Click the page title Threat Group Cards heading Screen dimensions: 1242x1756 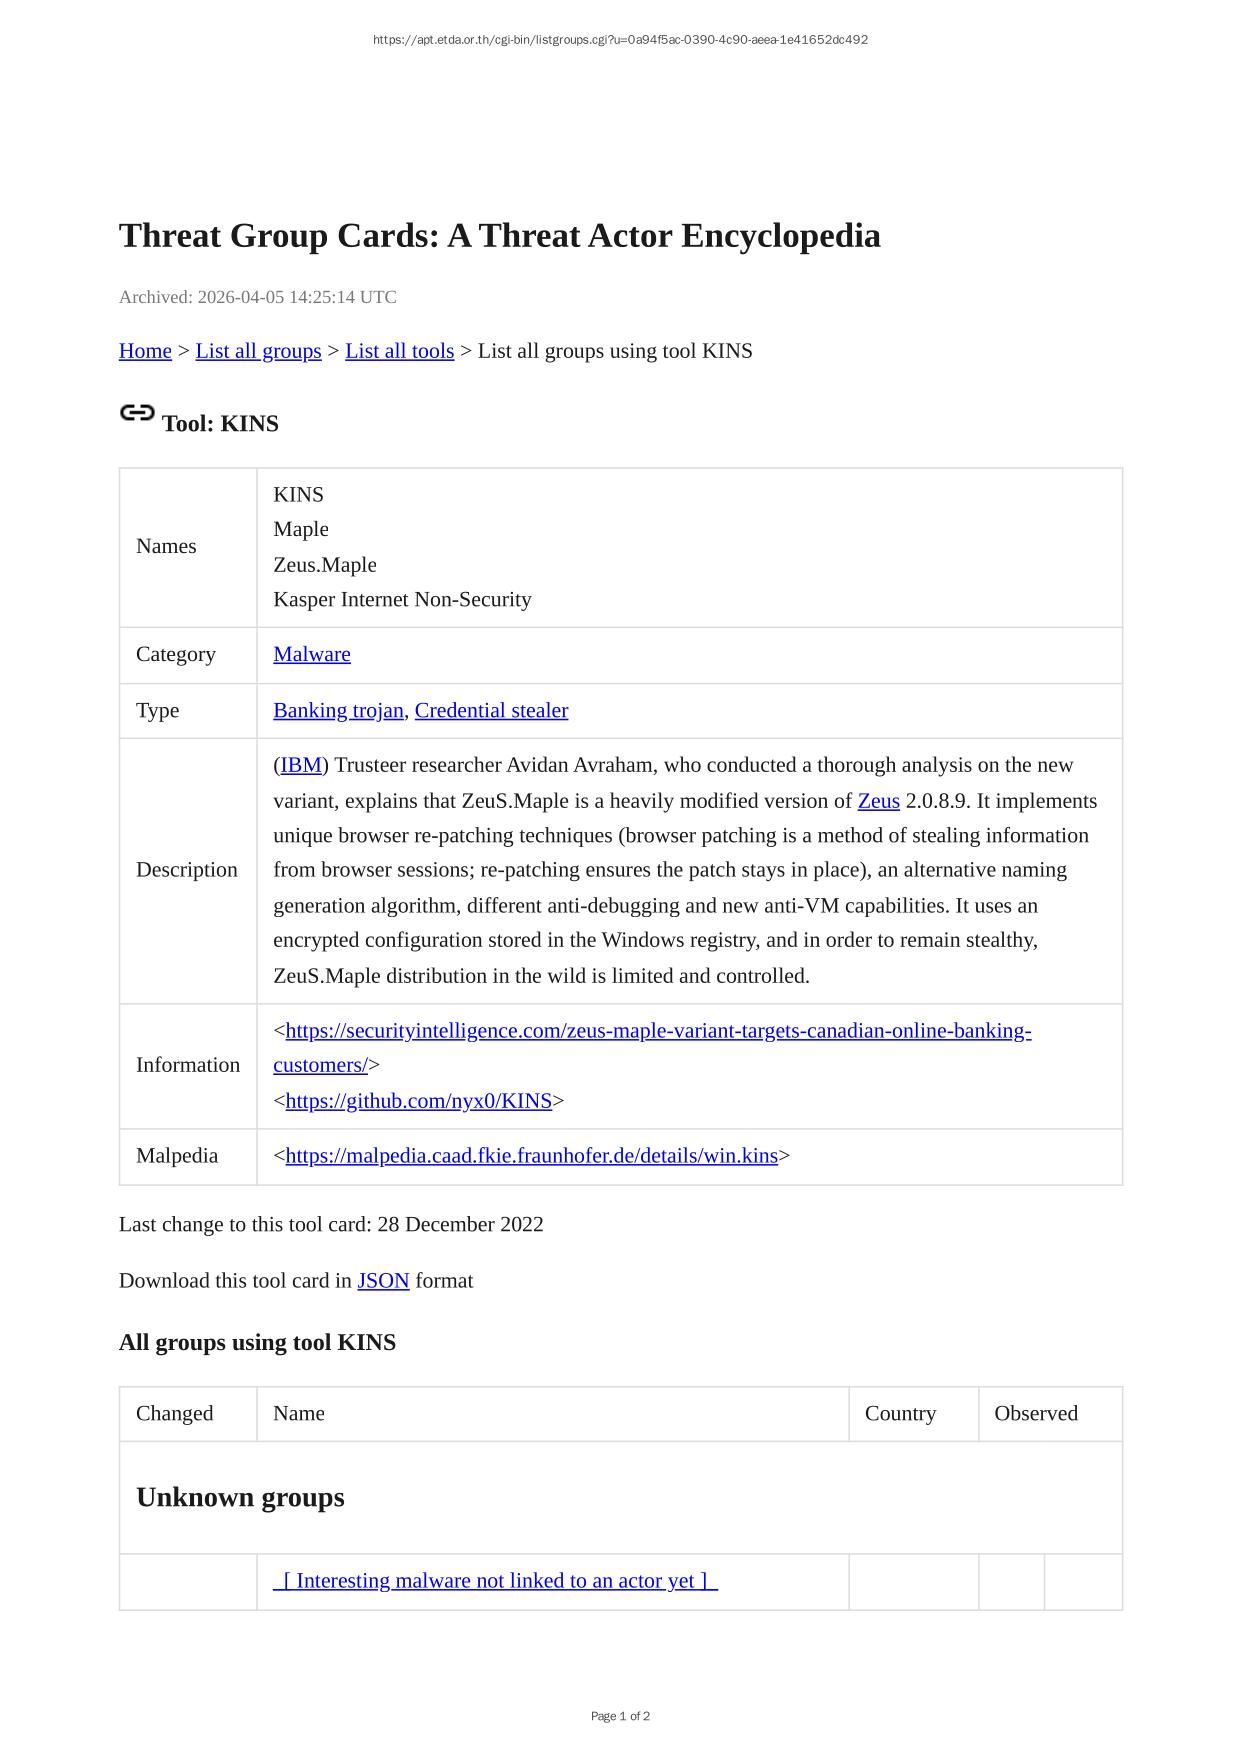click(499, 236)
